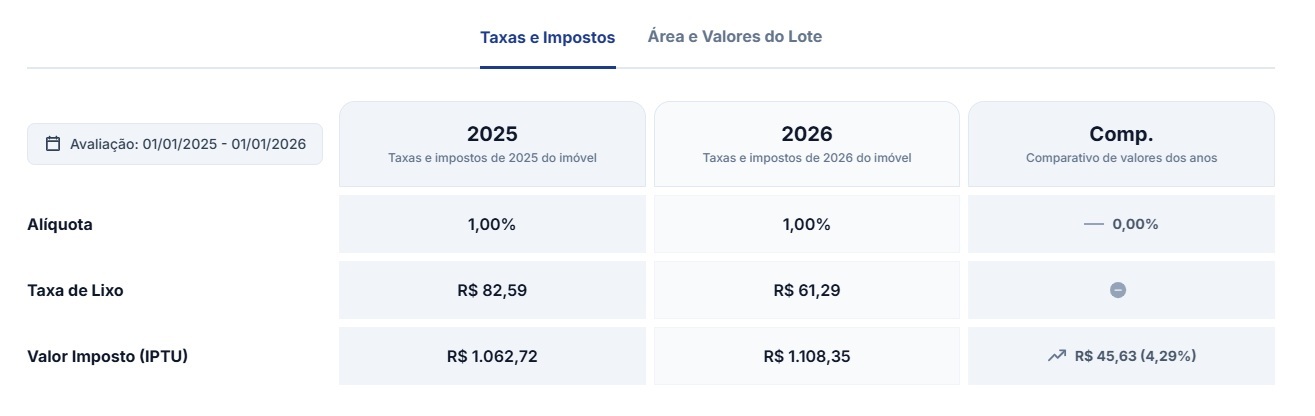Click the R$ 1.062,72 IPTU value
This screenshot has width=1315, height=416.
[492, 356]
